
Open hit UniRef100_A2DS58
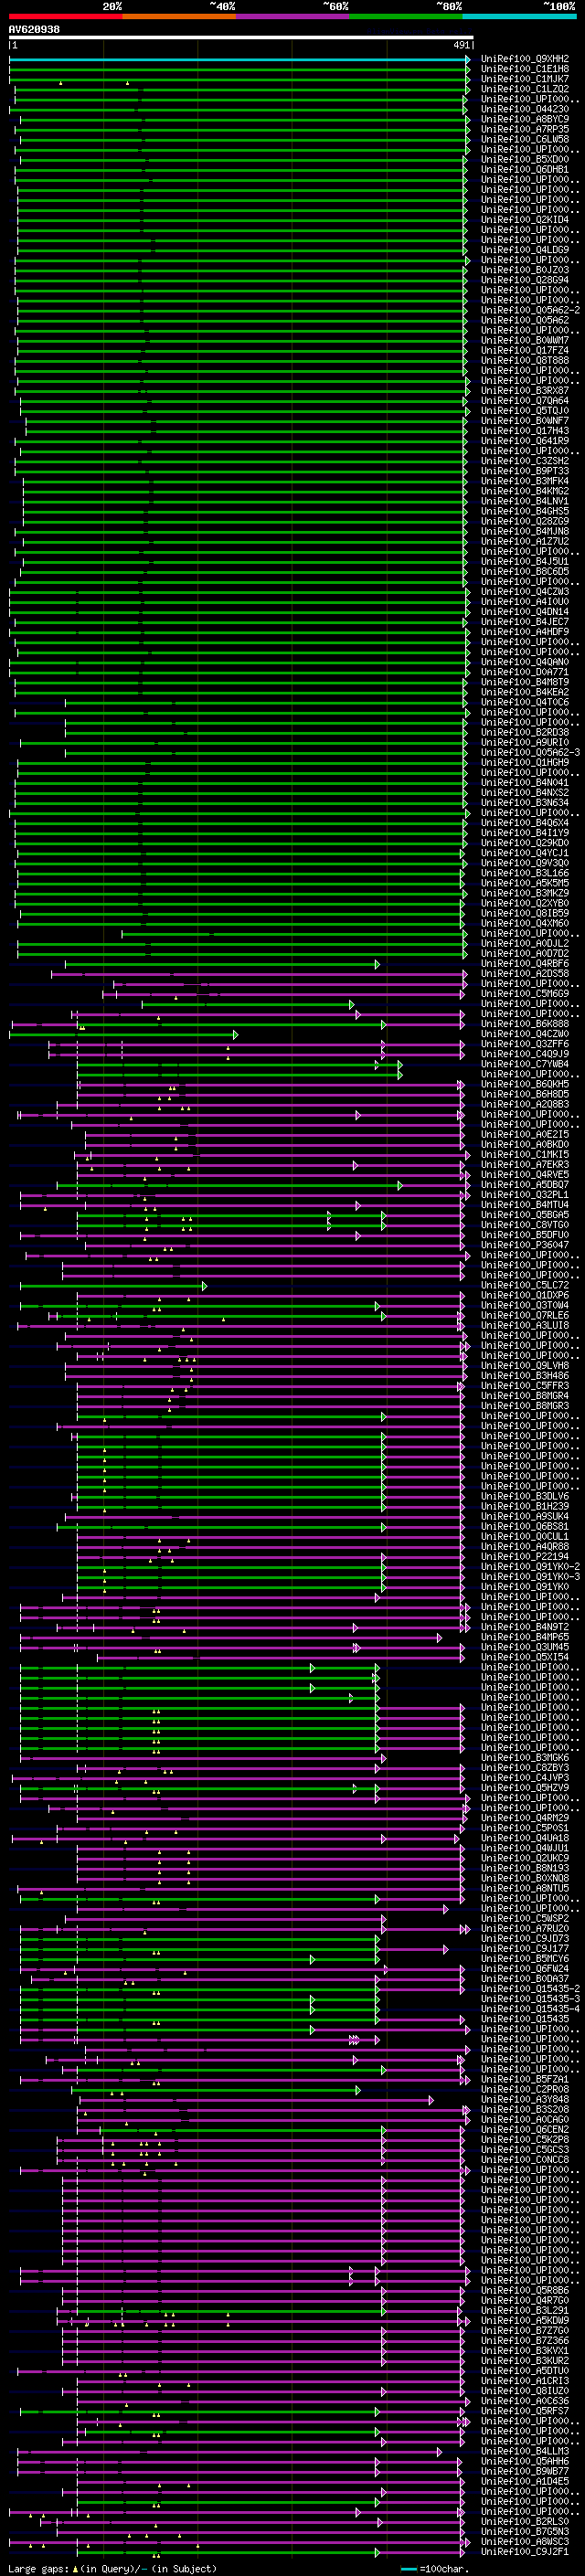(525, 973)
